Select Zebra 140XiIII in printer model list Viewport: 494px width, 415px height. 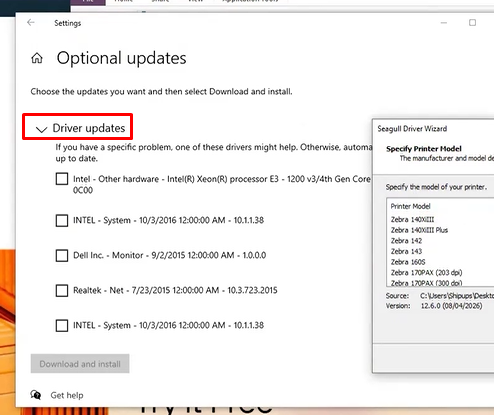pyautogui.click(x=412, y=219)
